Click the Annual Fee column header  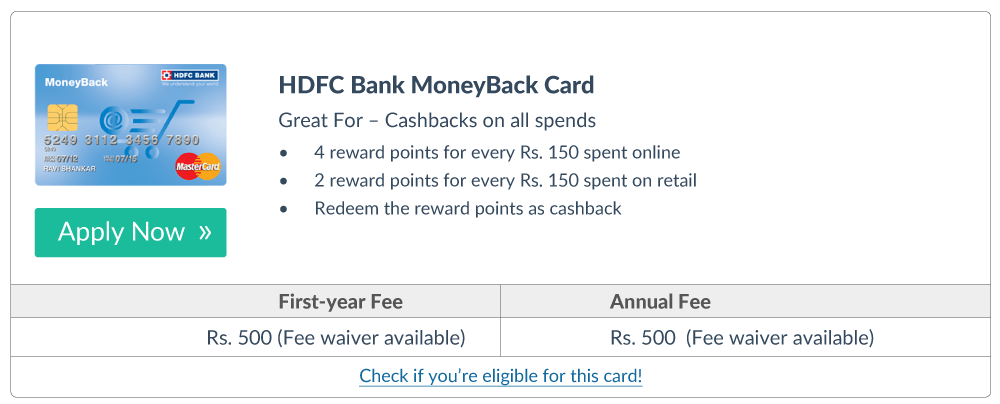[x=660, y=301]
